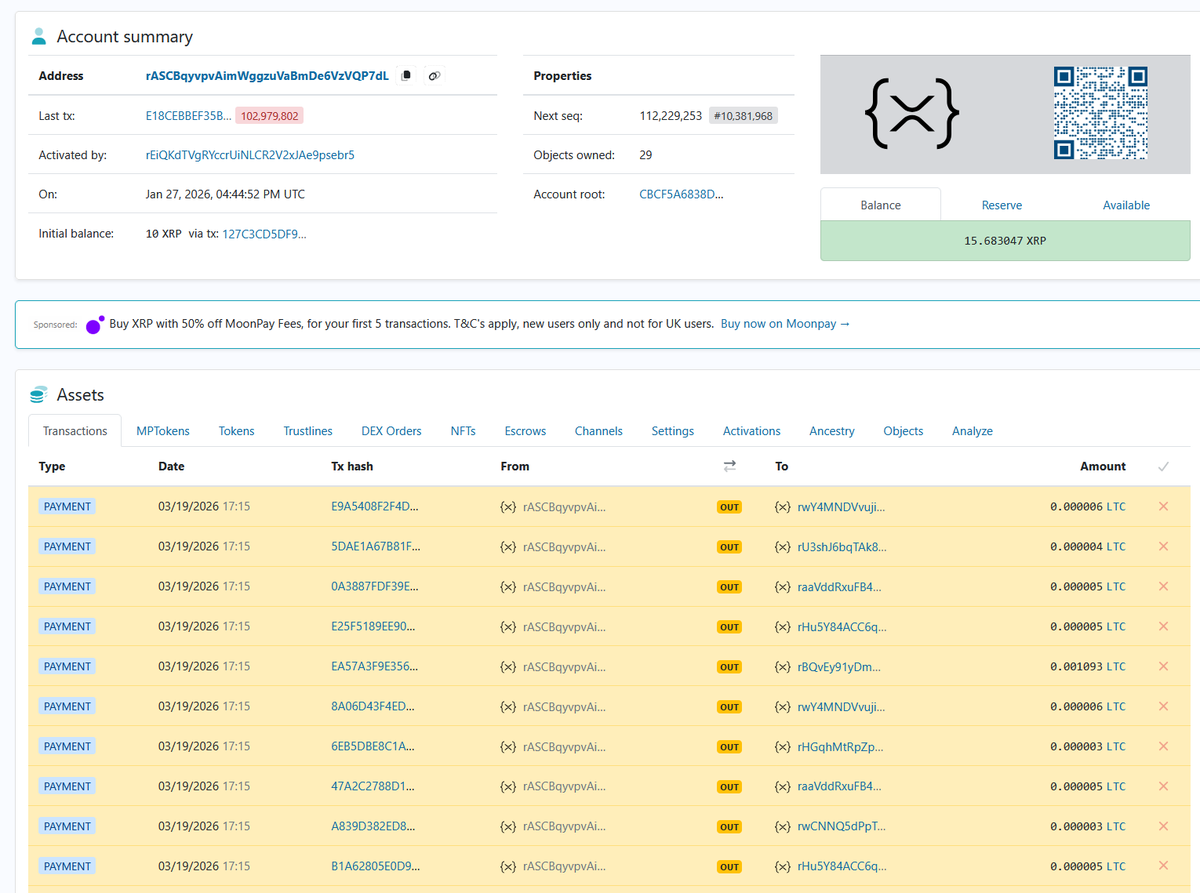
Task: Click the OUT badge in row EA57A3F9E356
Action: click(730, 667)
